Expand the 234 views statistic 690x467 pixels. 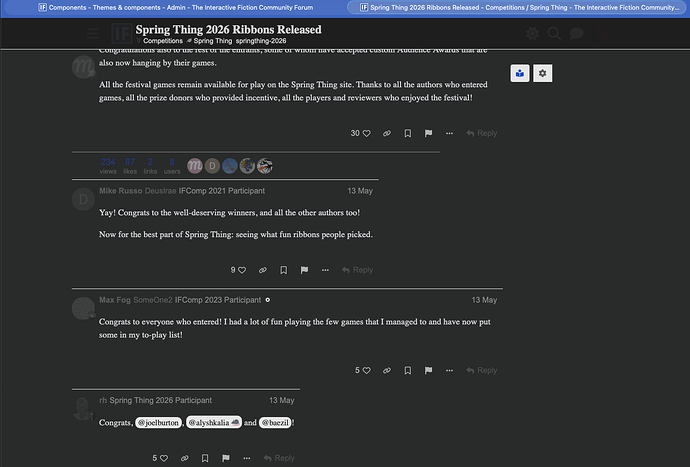(x=108, y=166)
